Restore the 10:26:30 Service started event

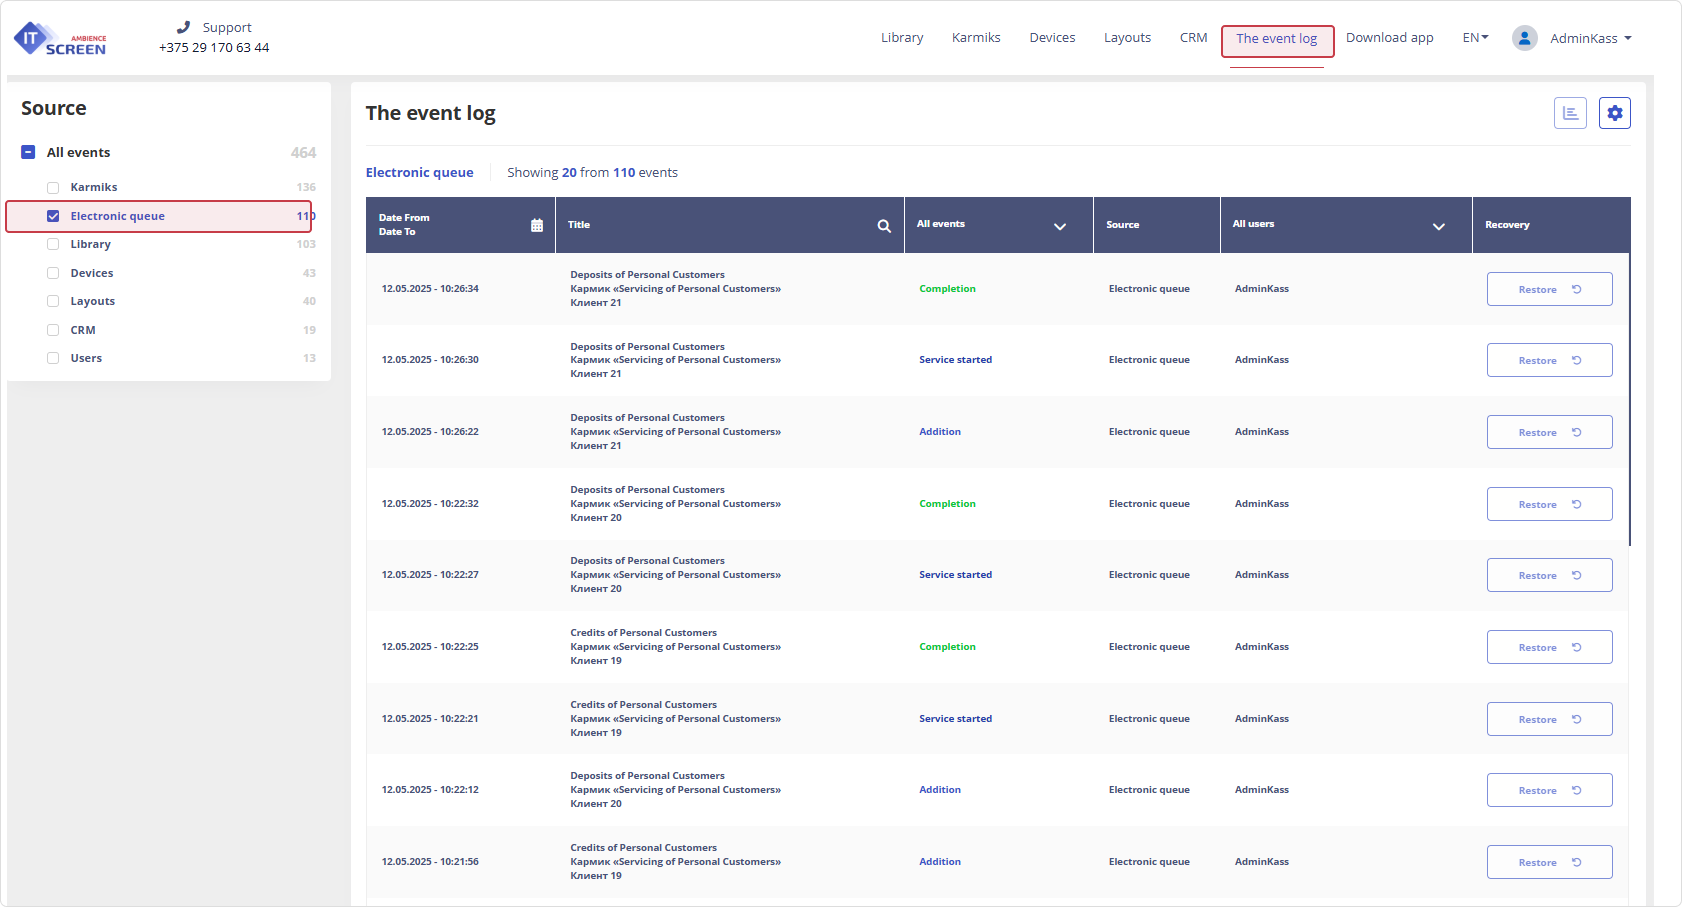1549,360
